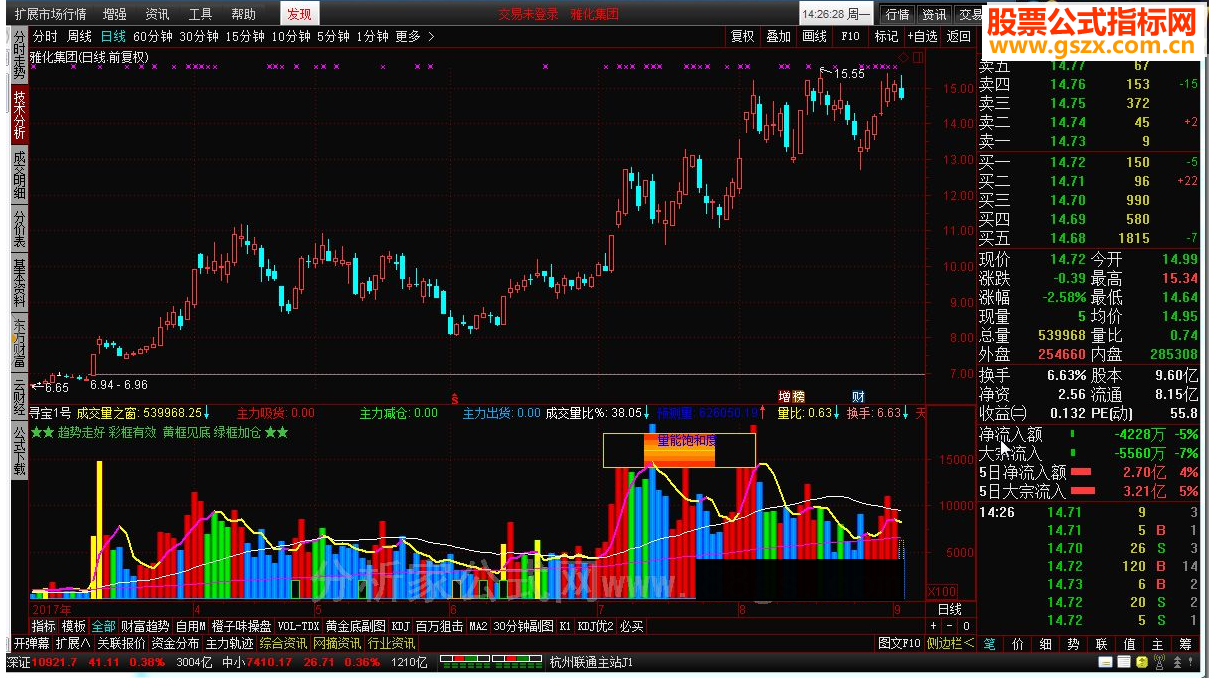Viewport: 1209px width, 678px height.
Task: Switch chart to 10分钟
Action: pos(291,37)
